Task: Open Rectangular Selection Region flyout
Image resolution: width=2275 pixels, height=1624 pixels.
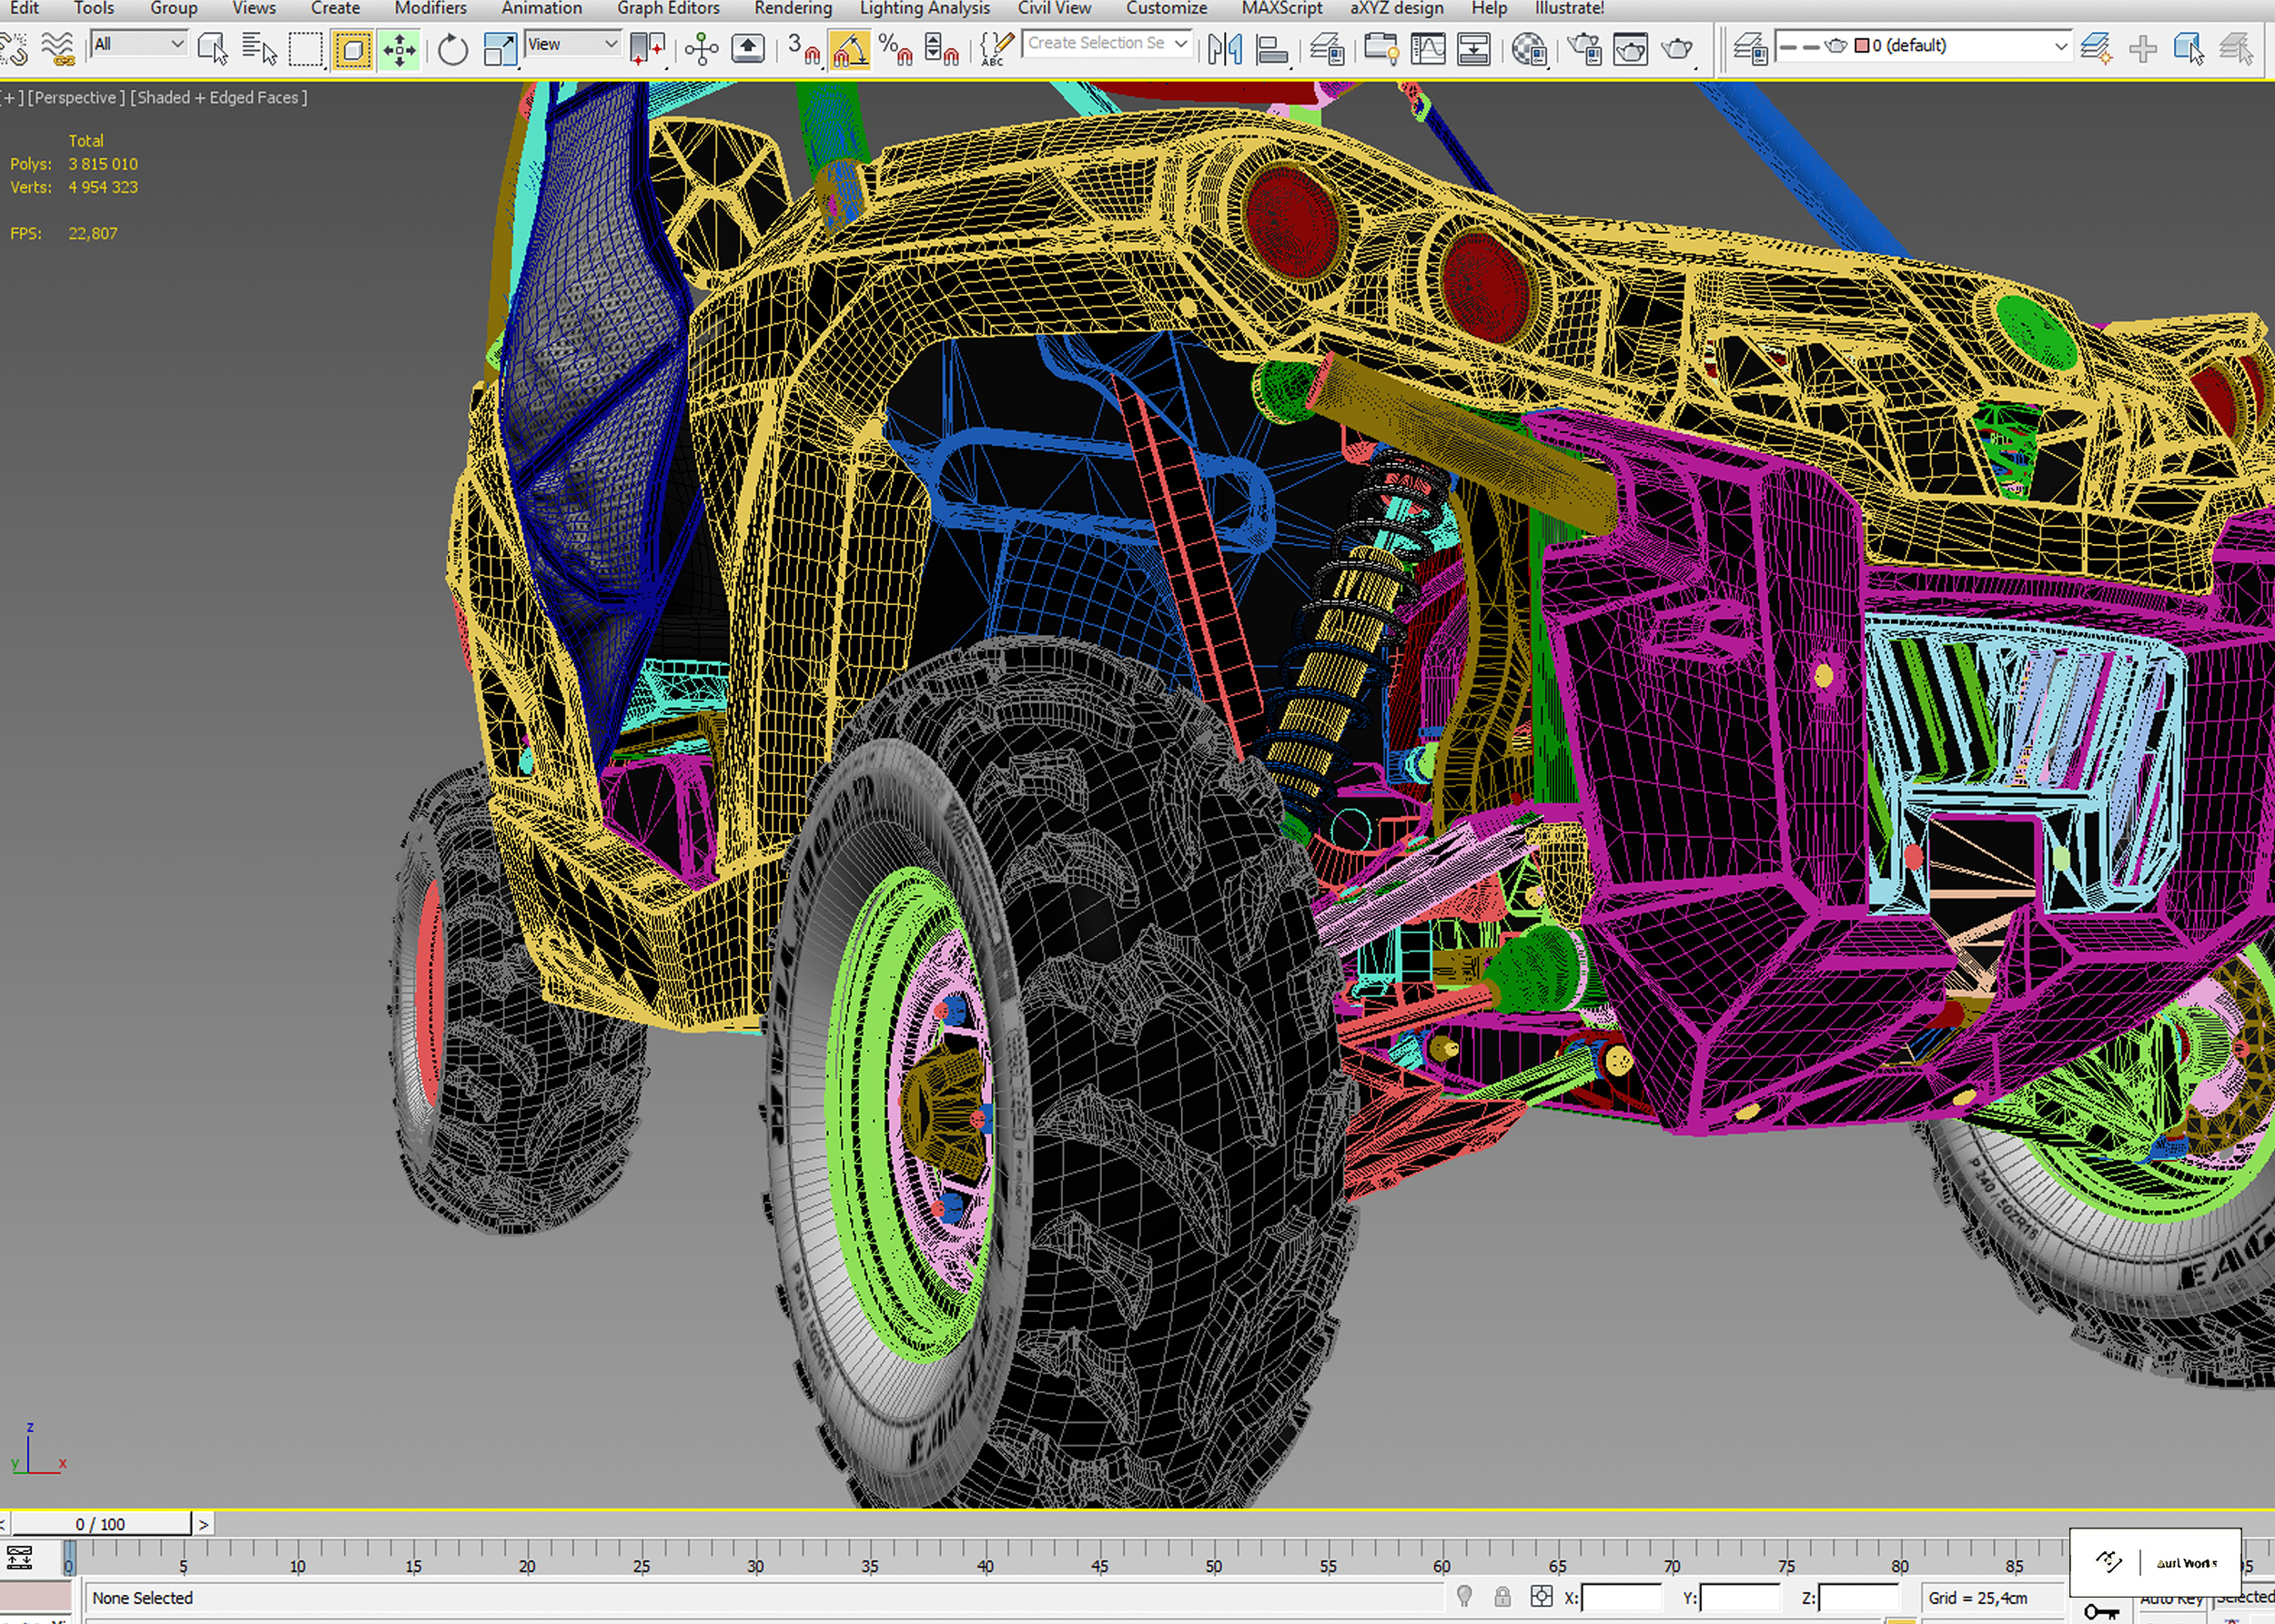Action: click(306, 49)
